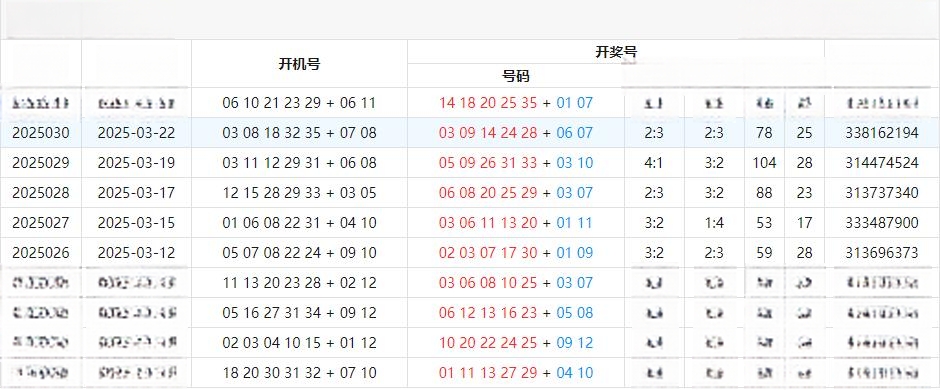Image resolution: width=940 pixels, height=390 pixels.
Task: Click machine number 11 13 20 23 28 + 02 12
Action: [299, 283]
